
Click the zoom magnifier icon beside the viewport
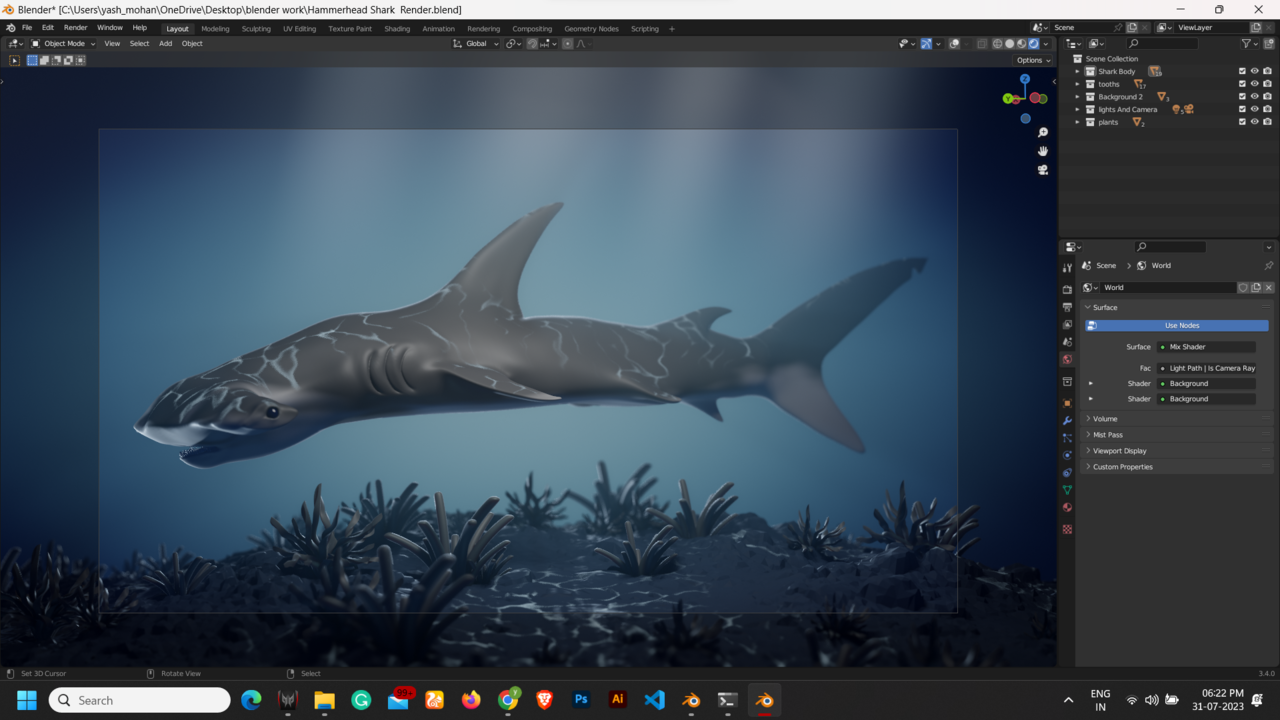[x=1043, y=131]
